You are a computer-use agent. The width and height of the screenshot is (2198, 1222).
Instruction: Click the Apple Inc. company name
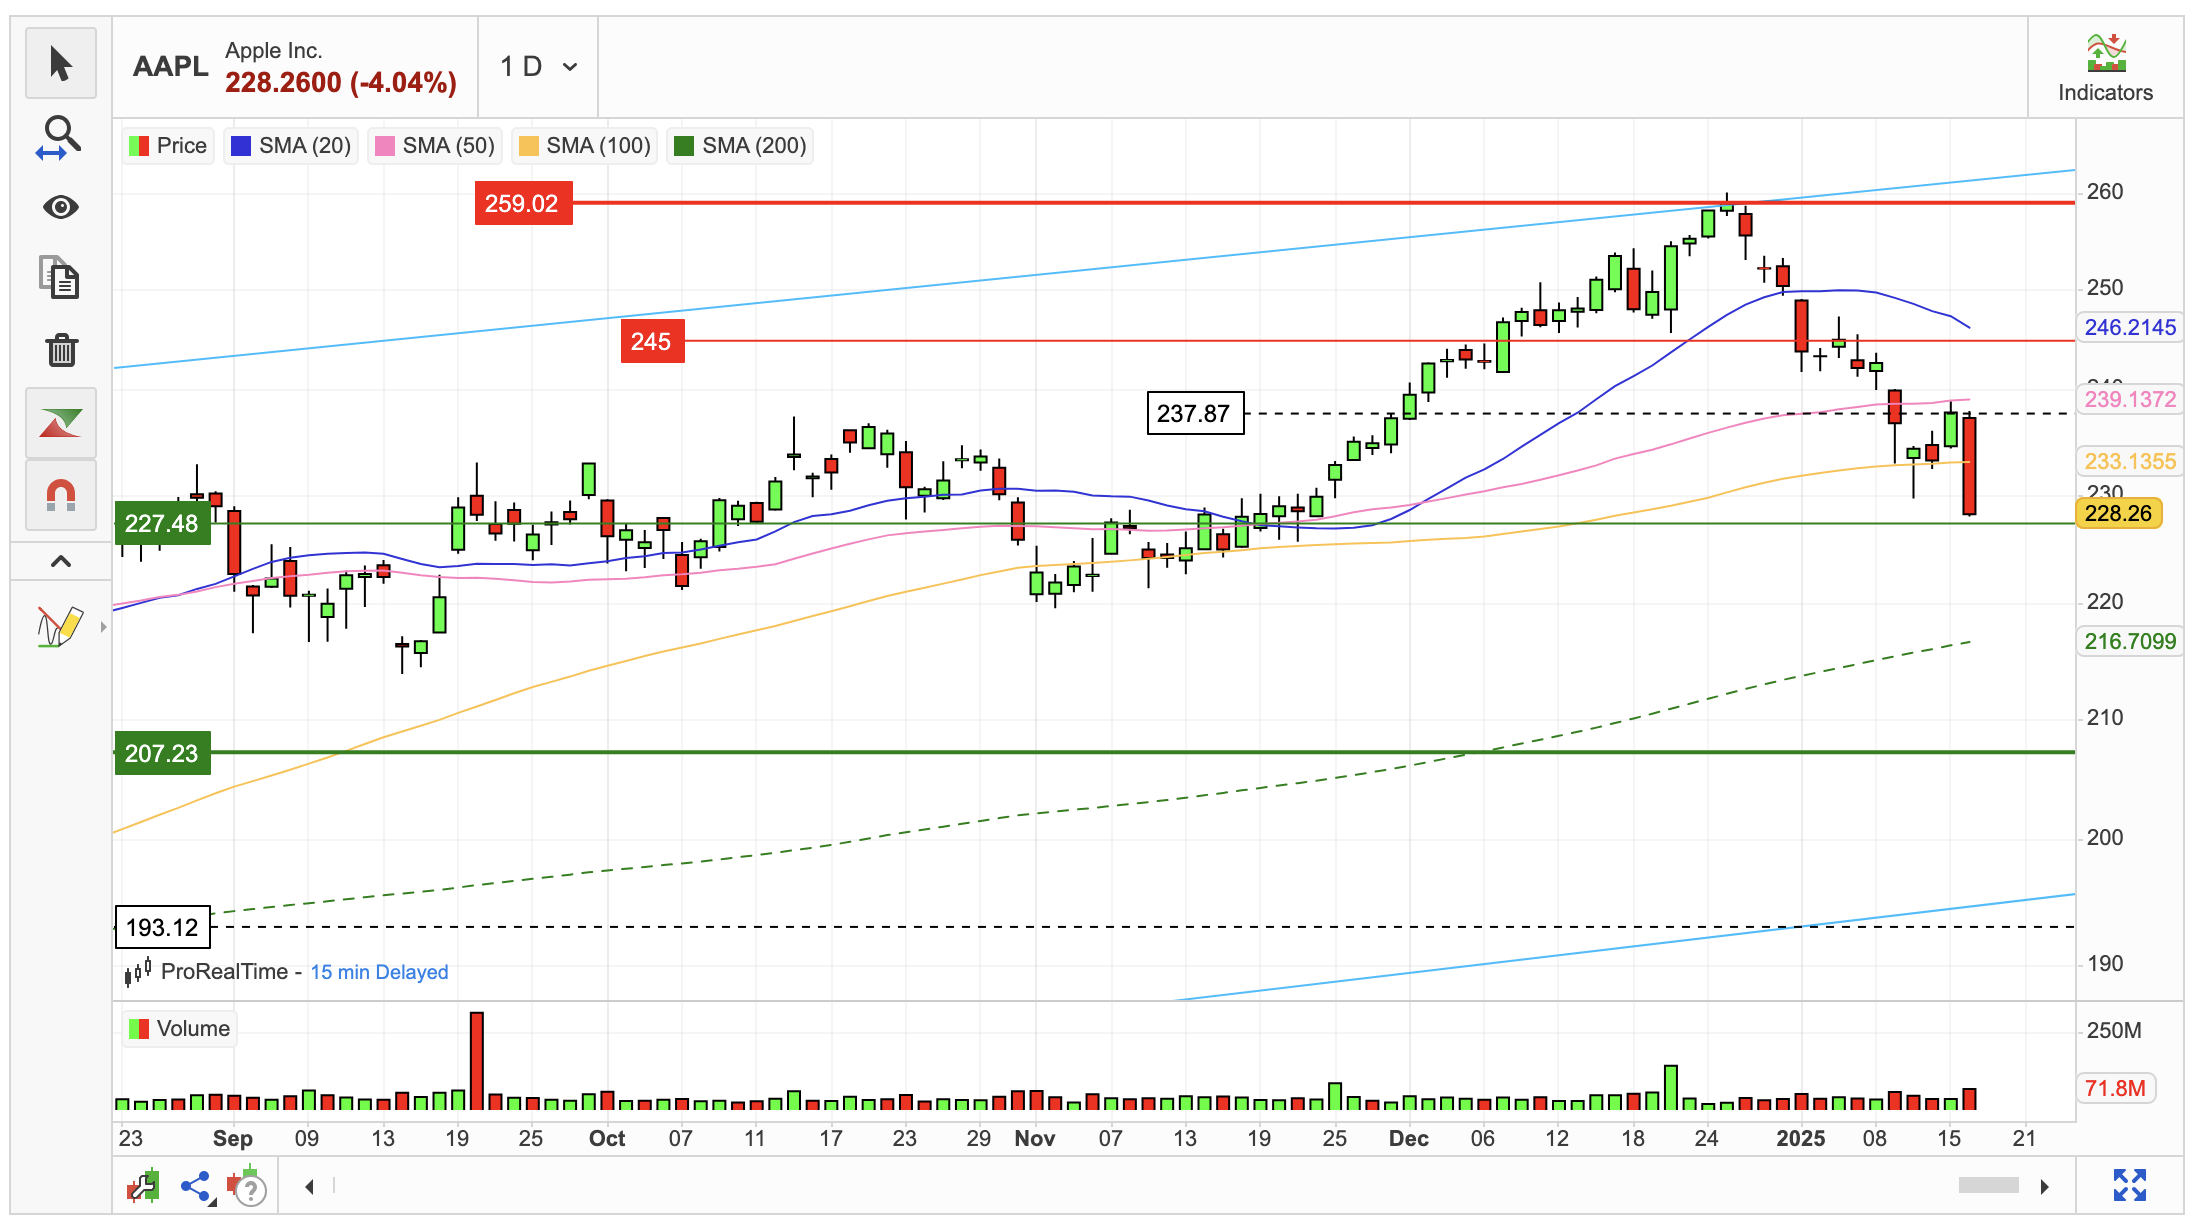tap(273, 50)
